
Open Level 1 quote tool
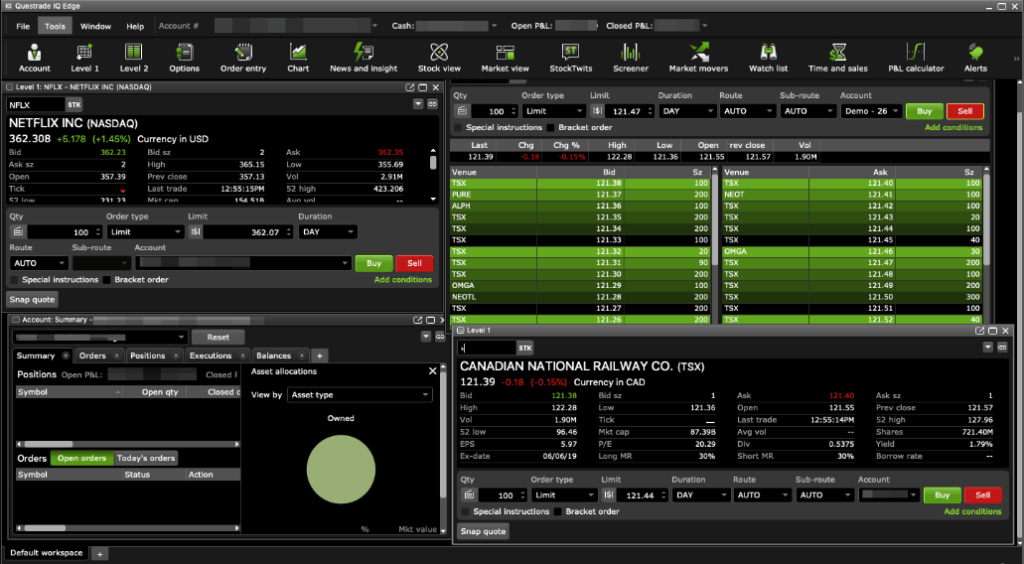[x=85, y=57]
